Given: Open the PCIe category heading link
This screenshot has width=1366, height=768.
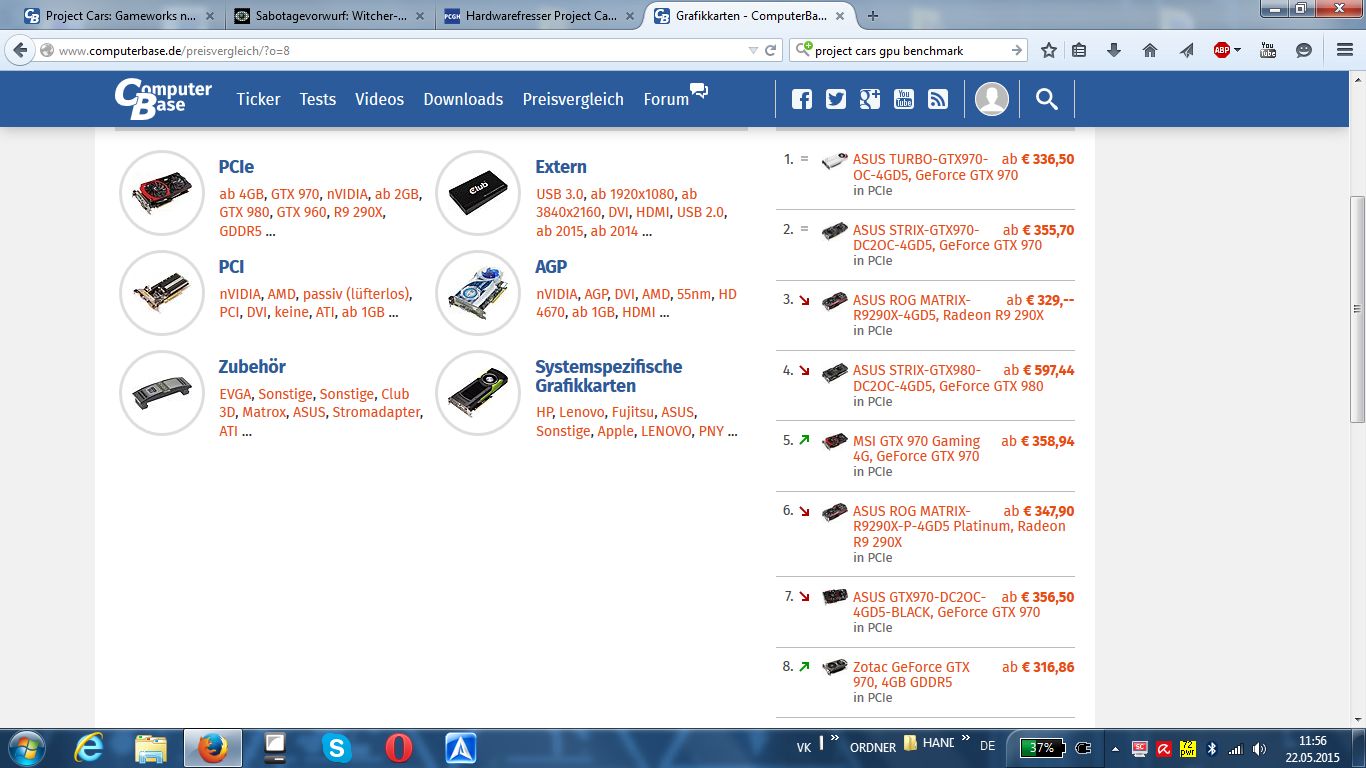Looking at the screenshot, I should click(x=237, y=167).
